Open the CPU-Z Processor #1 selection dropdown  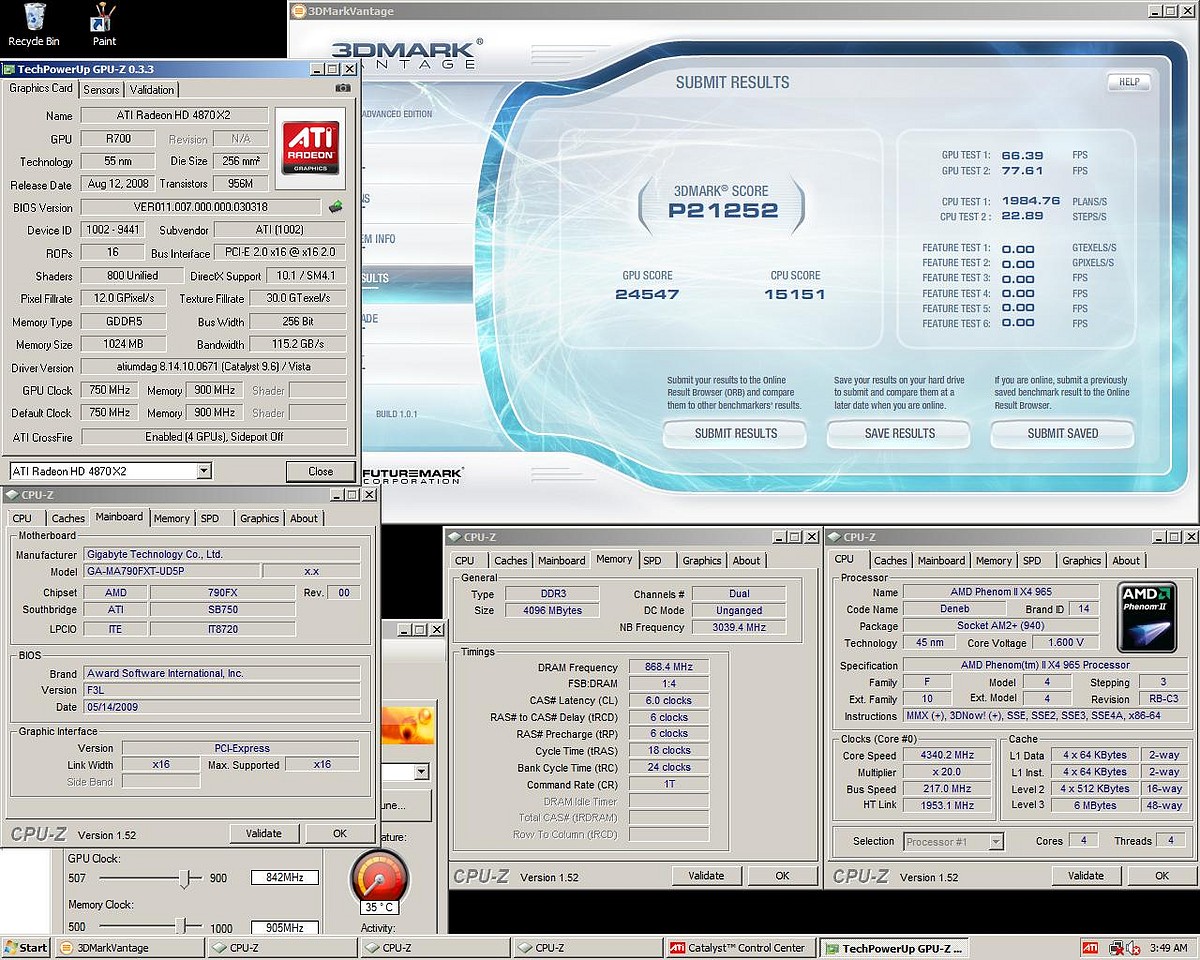click(995, 842)
